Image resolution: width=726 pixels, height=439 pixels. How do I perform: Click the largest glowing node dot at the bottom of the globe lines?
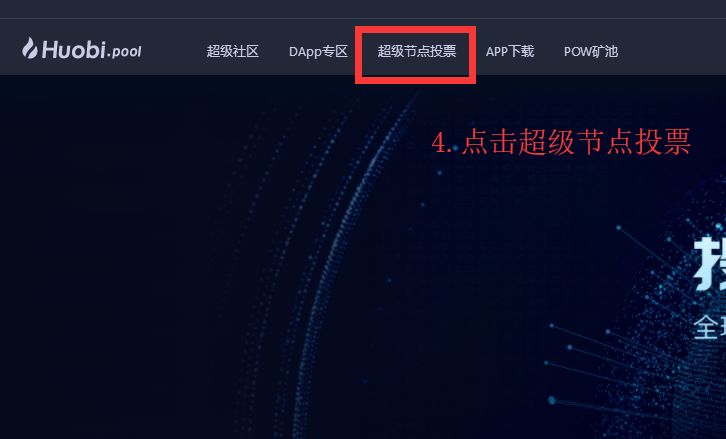coord(552,400)
